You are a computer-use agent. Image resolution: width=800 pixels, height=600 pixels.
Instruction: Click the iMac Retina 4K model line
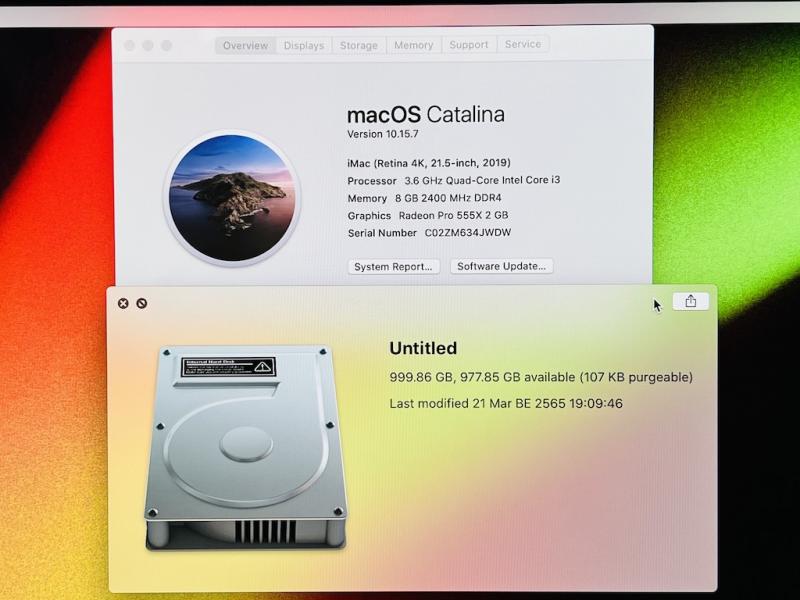tap(429, 163)
